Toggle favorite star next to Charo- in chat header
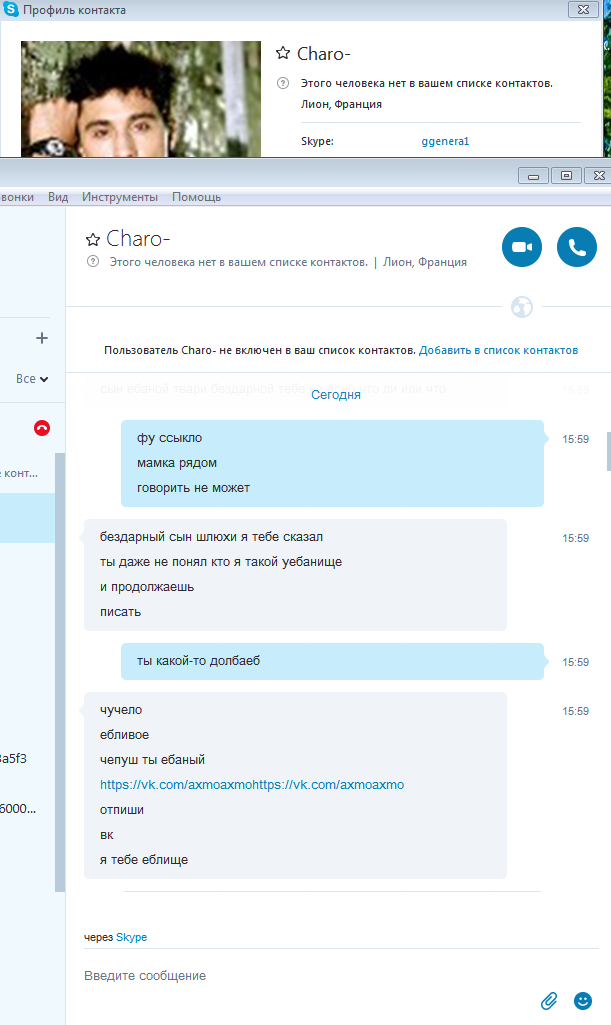Screen dimensions: 611x1025 point(93,239)
